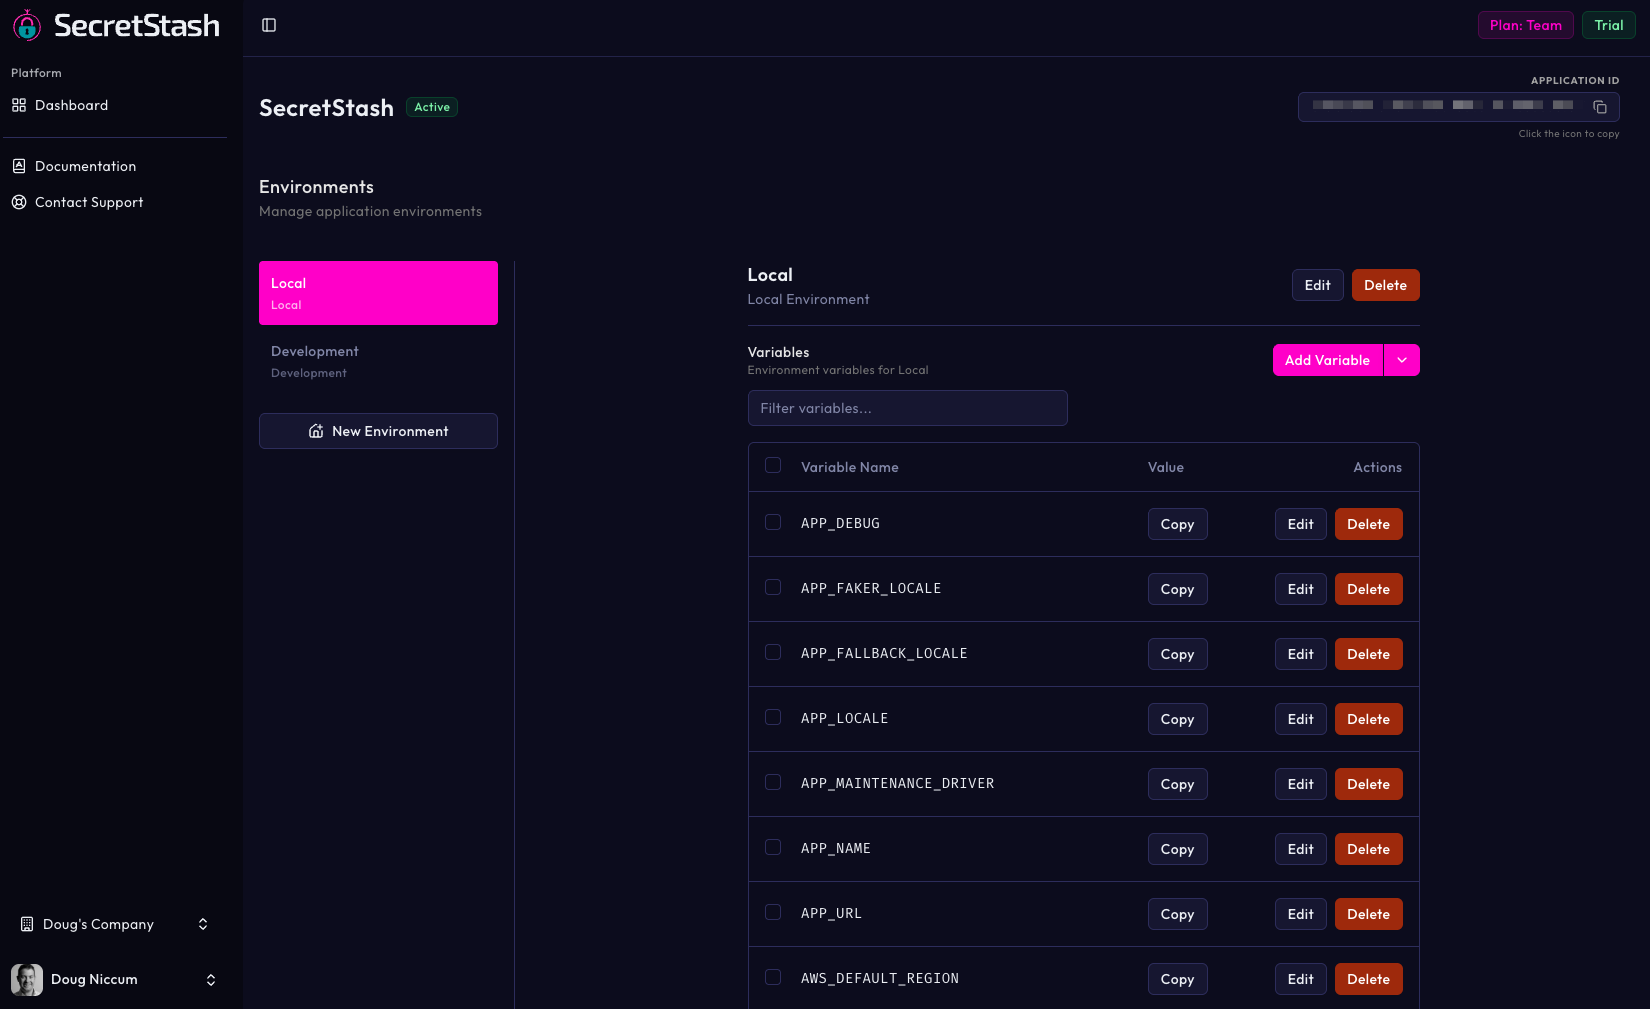Check the APP_URL row checkbox
1650x1009 pixels.
pos(773,912)
